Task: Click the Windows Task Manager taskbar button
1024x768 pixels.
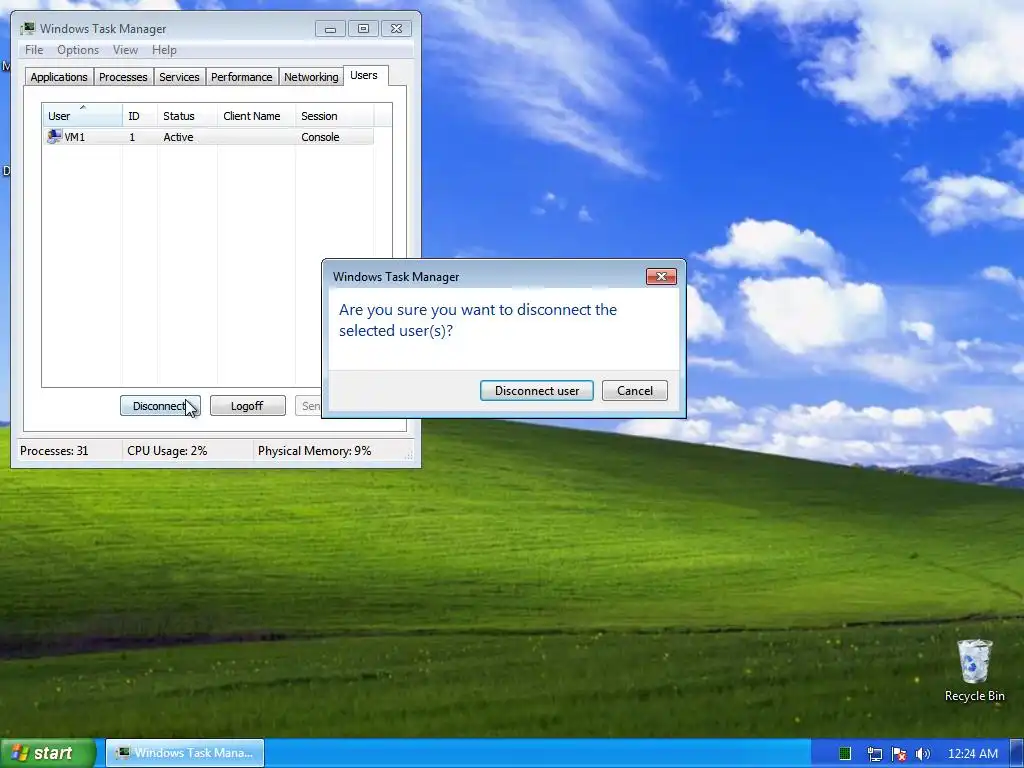Action: (185, 753)
